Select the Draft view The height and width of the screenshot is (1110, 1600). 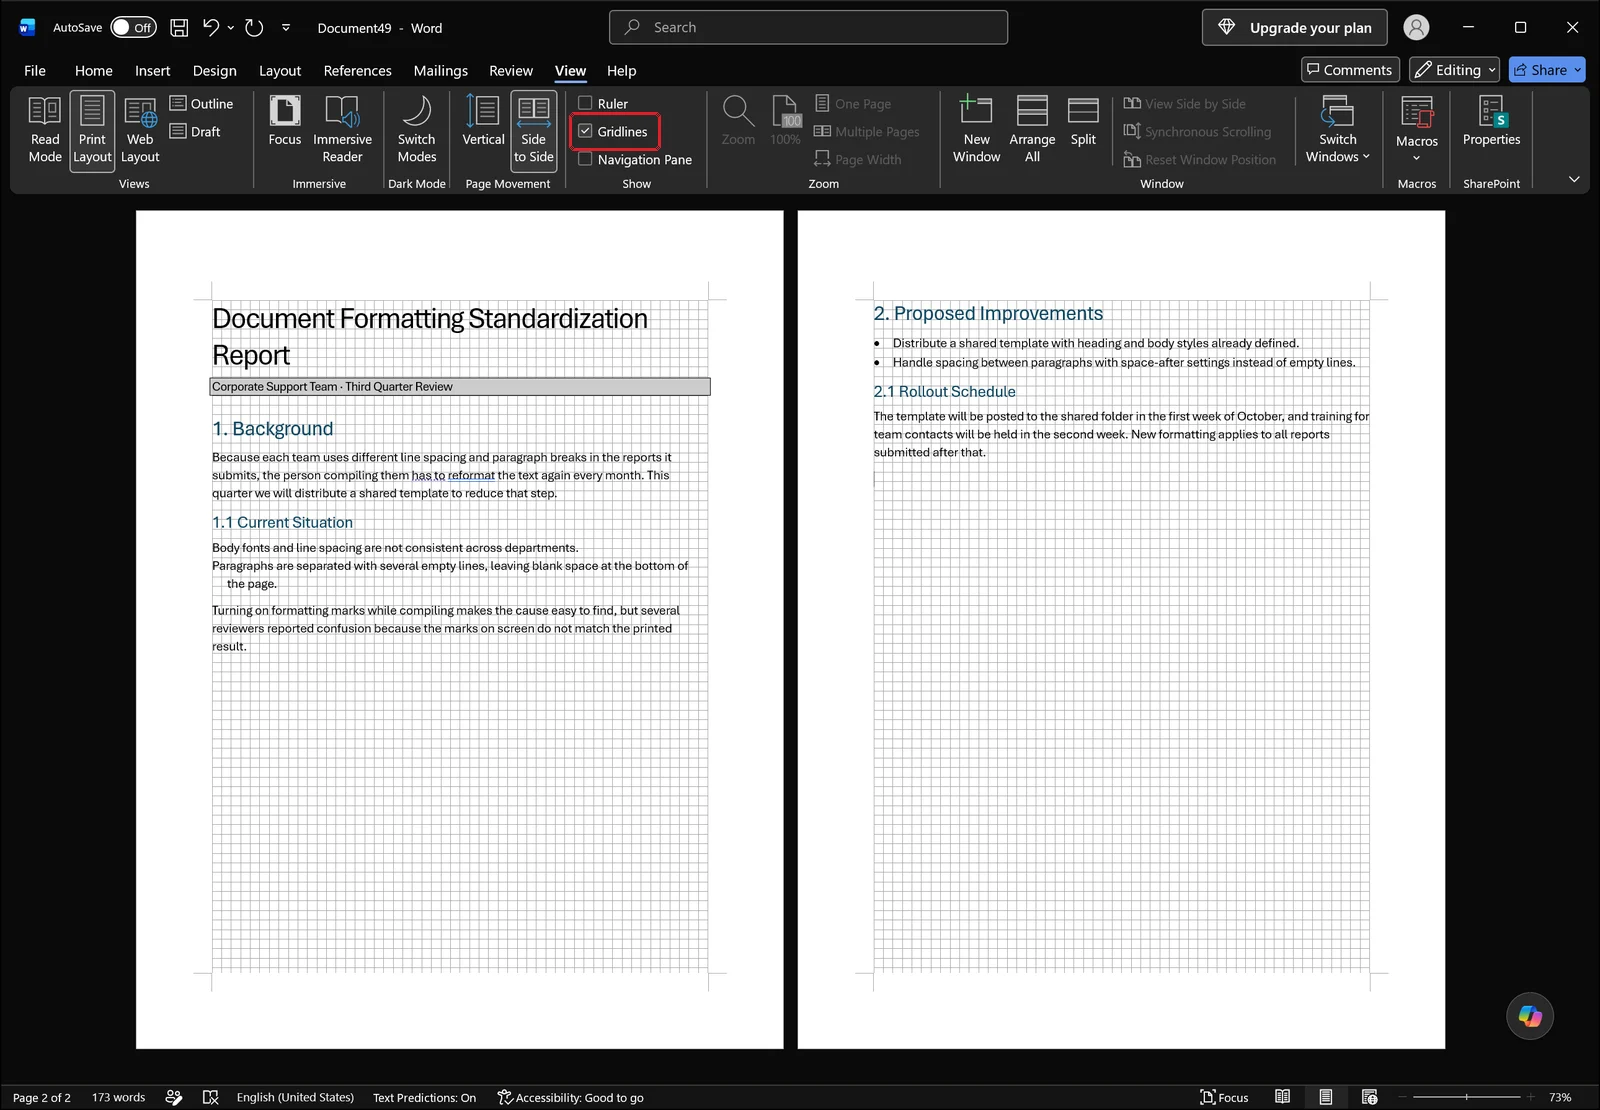coord(195,131)
